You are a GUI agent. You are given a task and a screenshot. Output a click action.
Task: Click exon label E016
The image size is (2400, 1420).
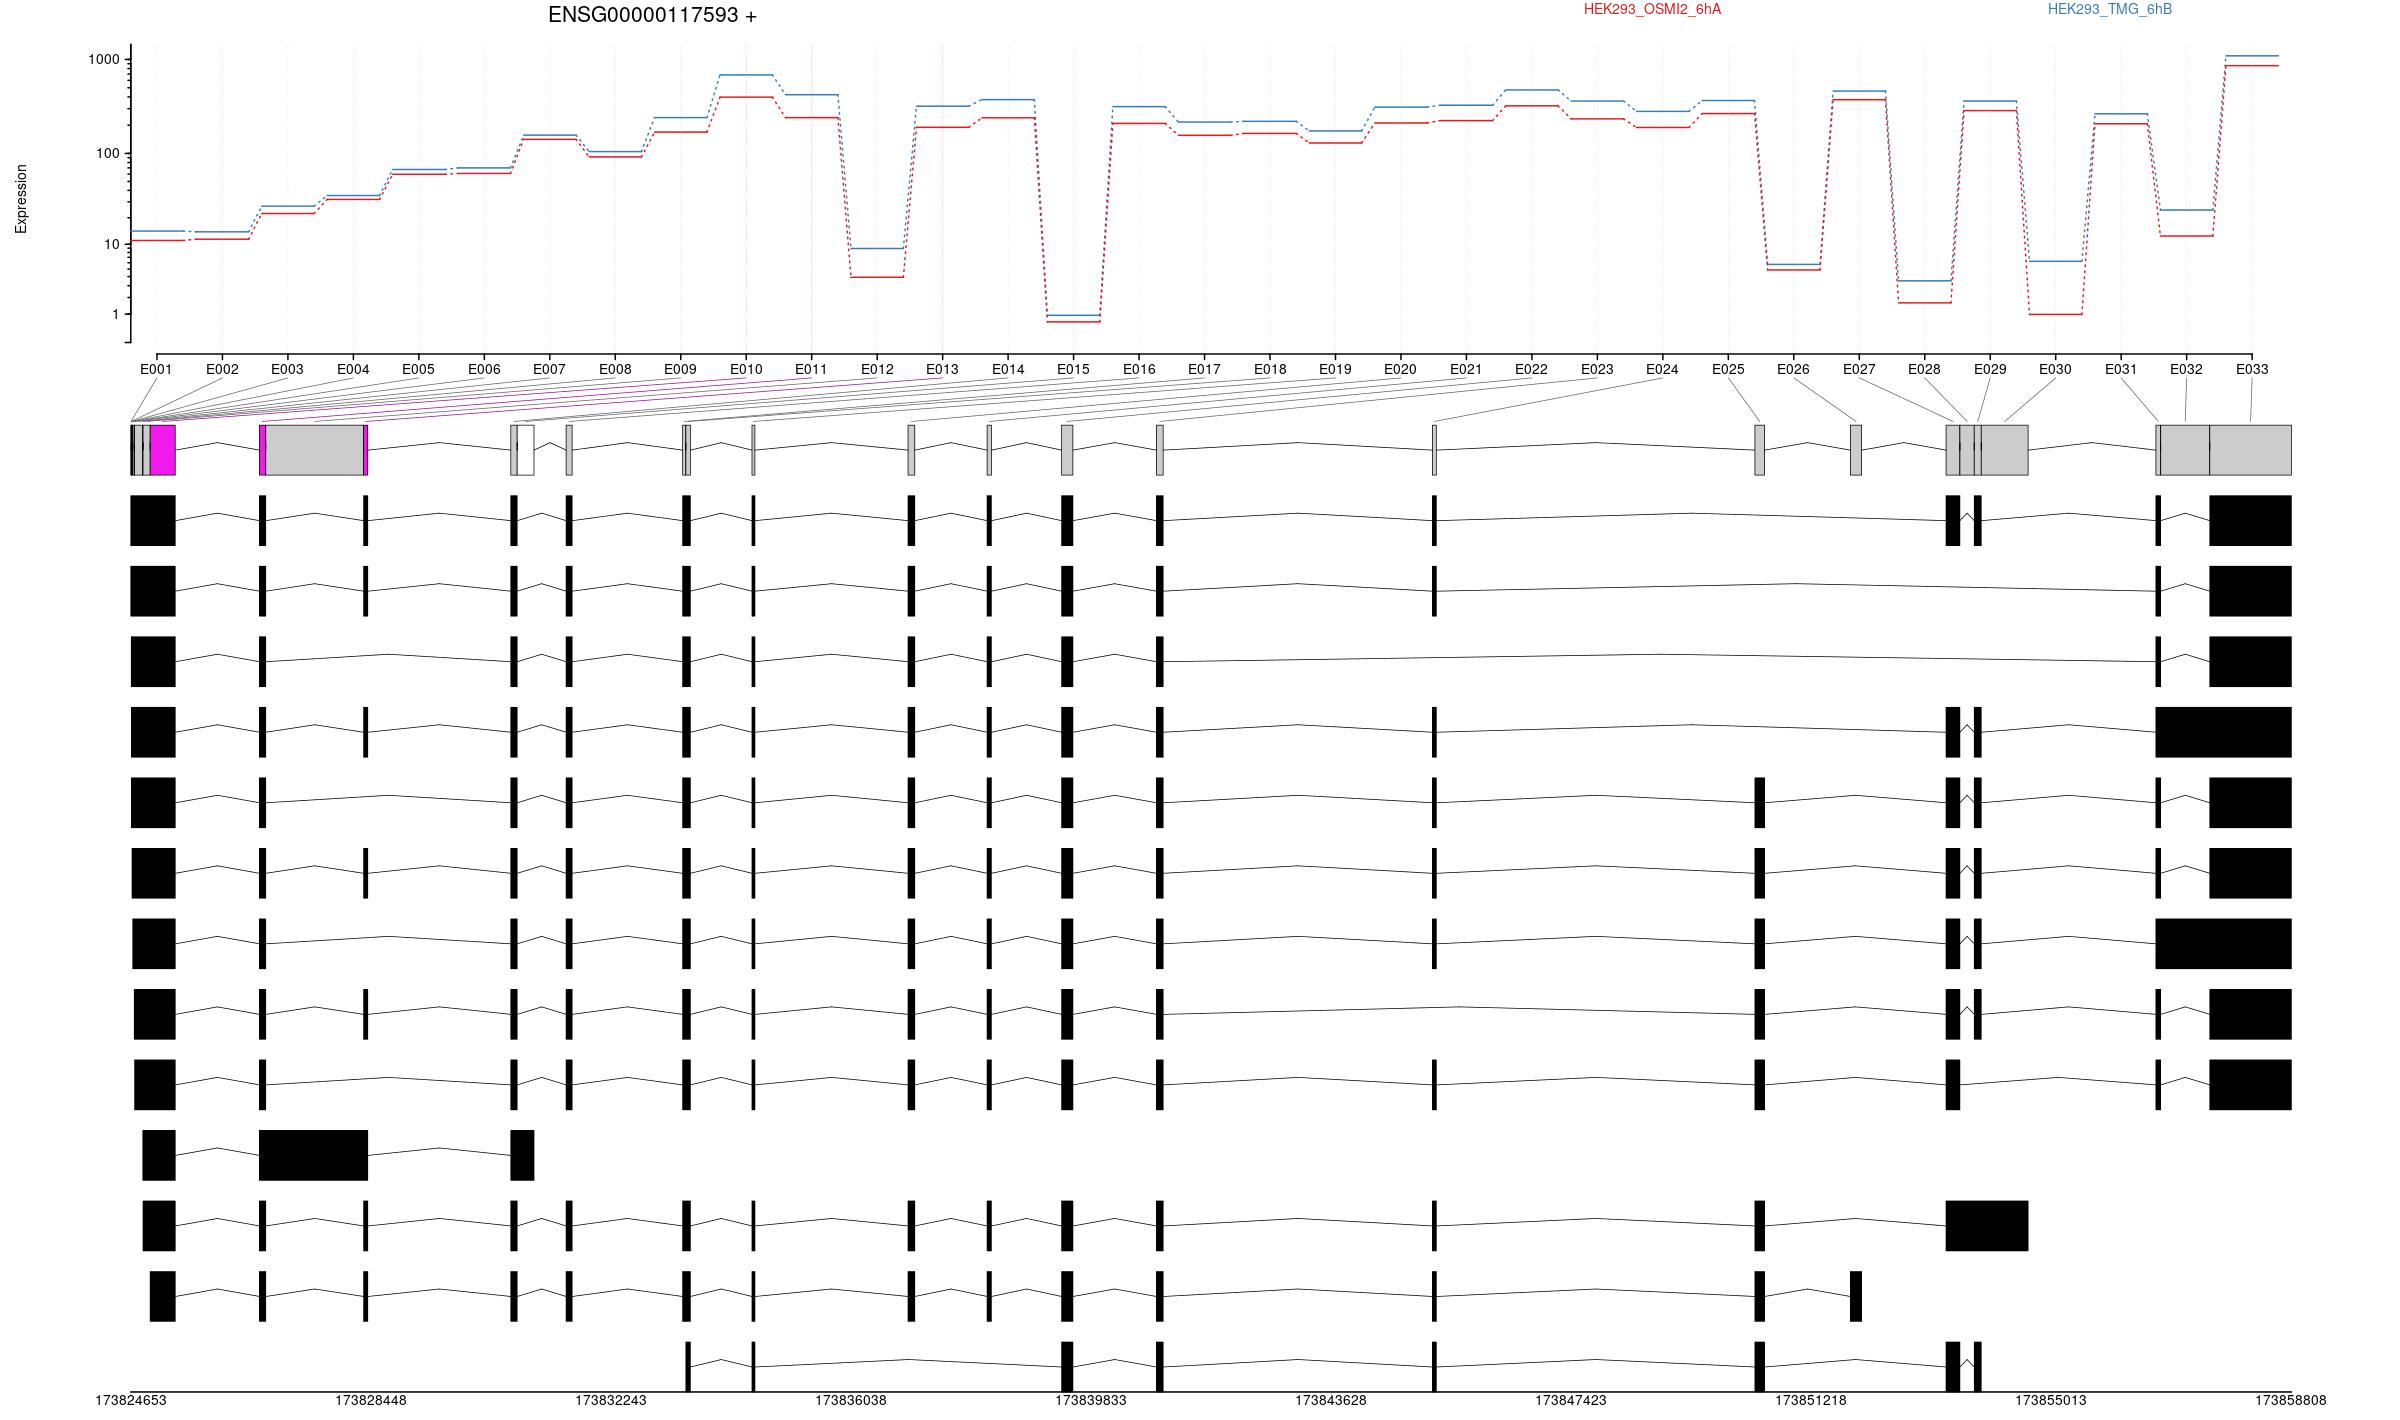click(1139, 369)
